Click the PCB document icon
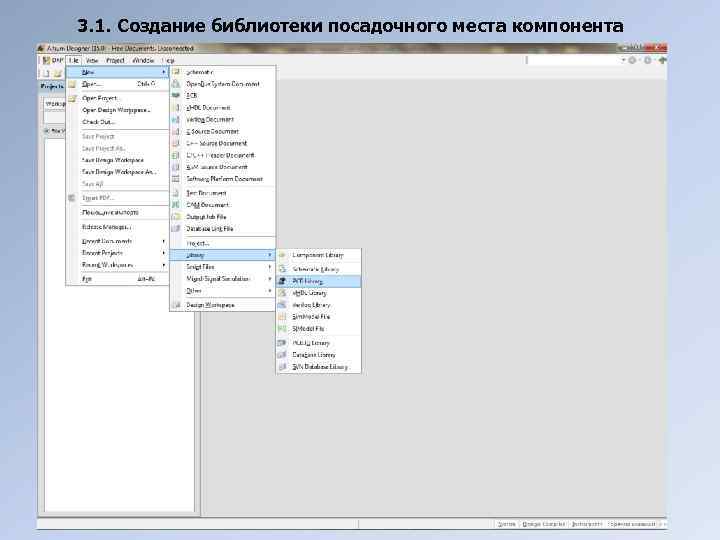720x540 pixels. [x=176, y=96]
